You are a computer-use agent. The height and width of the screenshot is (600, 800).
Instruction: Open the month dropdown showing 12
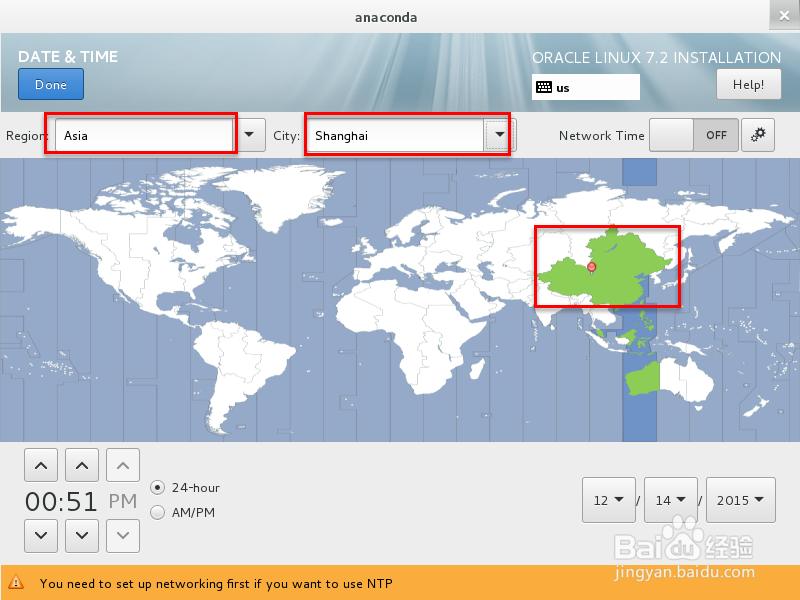[609, 500]
